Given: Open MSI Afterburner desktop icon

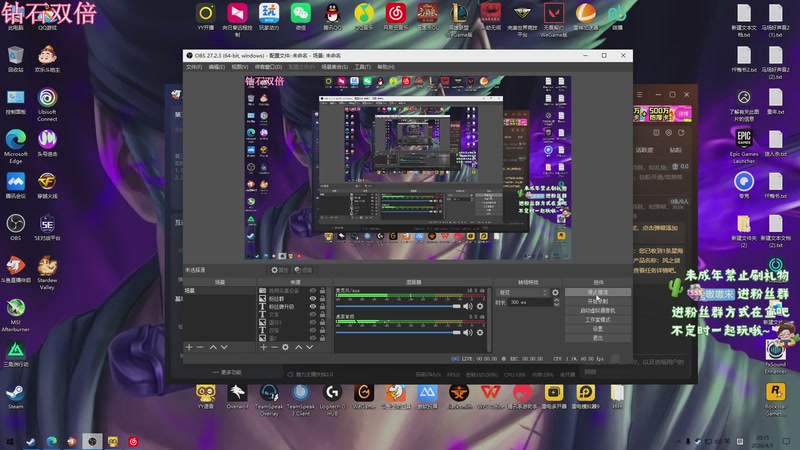Looking at the screenshot, I should coord(16,315).
